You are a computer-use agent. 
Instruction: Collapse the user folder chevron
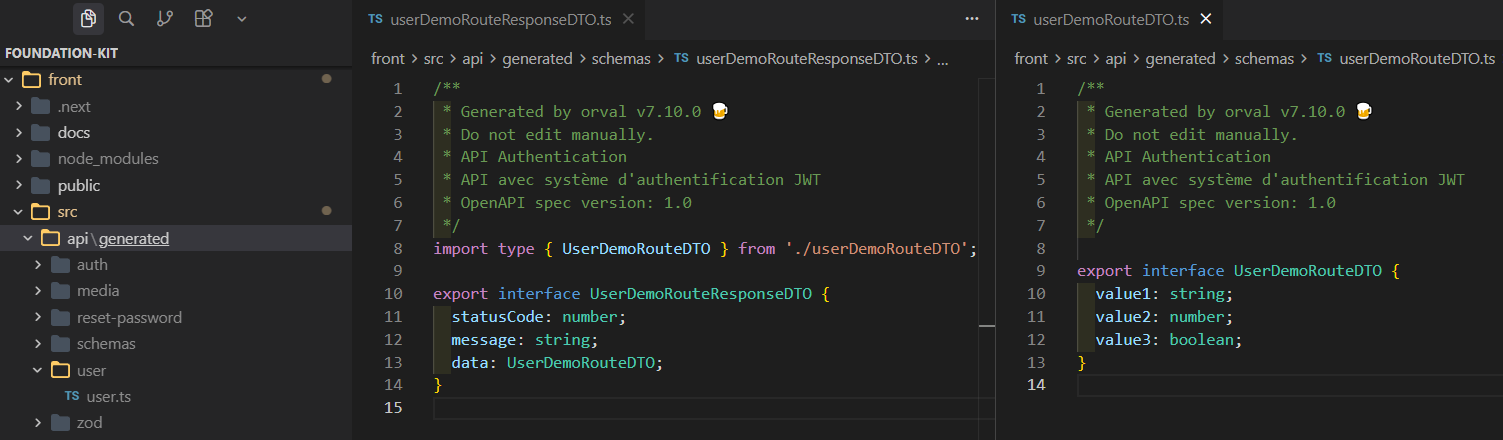pyautogui.click(x=38, y=370)
